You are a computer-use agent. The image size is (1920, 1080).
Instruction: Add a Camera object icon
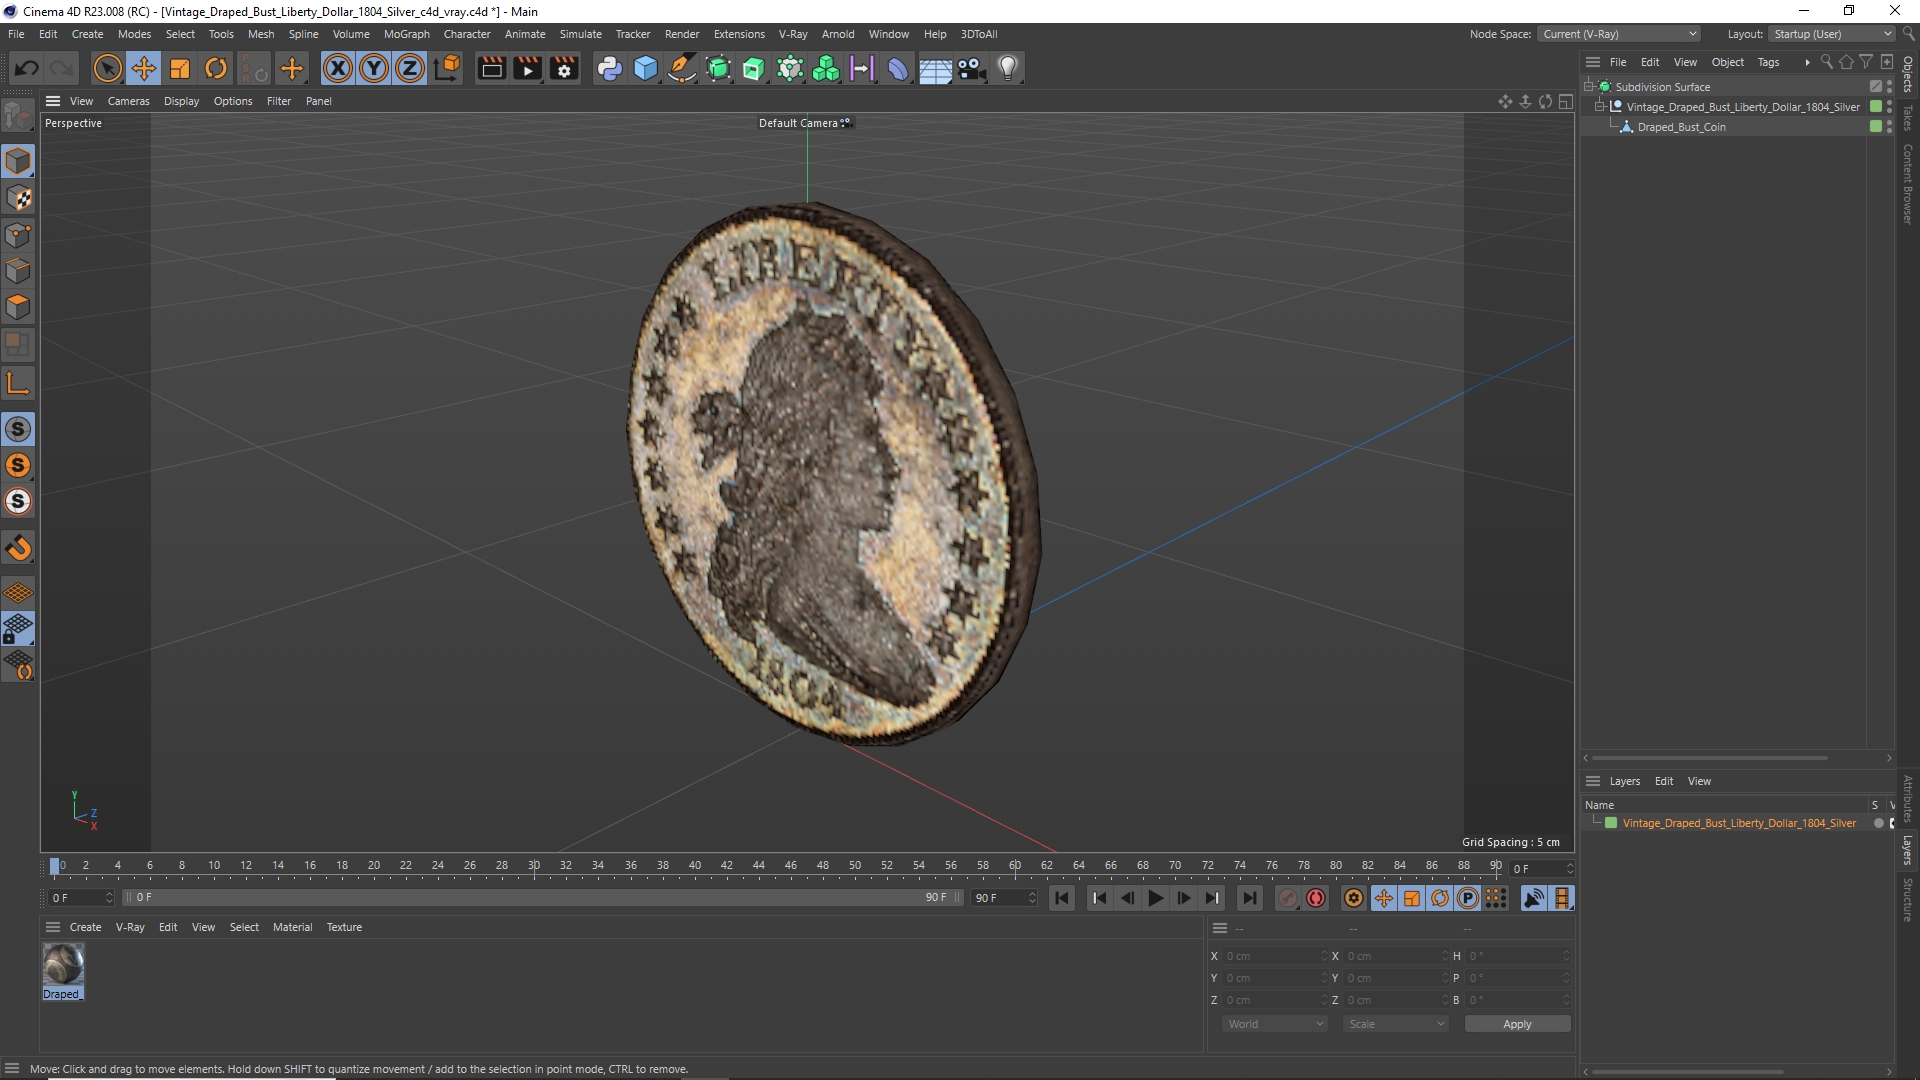[971, 68]
